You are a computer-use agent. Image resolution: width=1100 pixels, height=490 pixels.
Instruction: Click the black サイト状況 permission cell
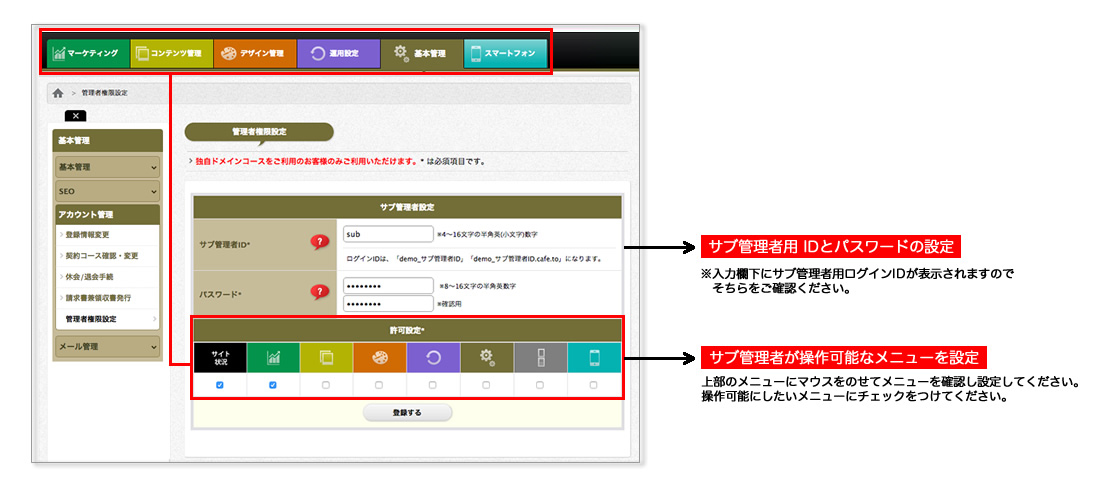point(220,357)
